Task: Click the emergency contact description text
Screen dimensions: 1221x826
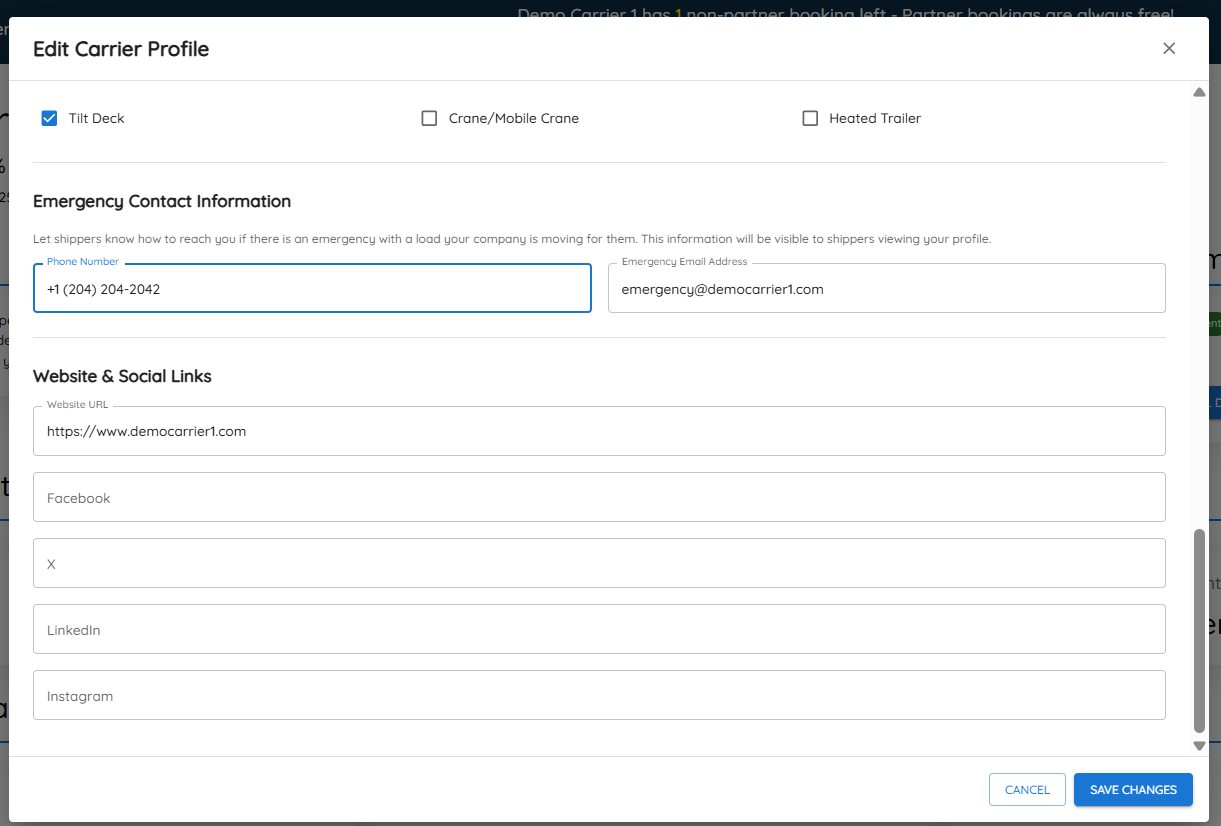Action: pyautogui.click(x=512, y=239)
